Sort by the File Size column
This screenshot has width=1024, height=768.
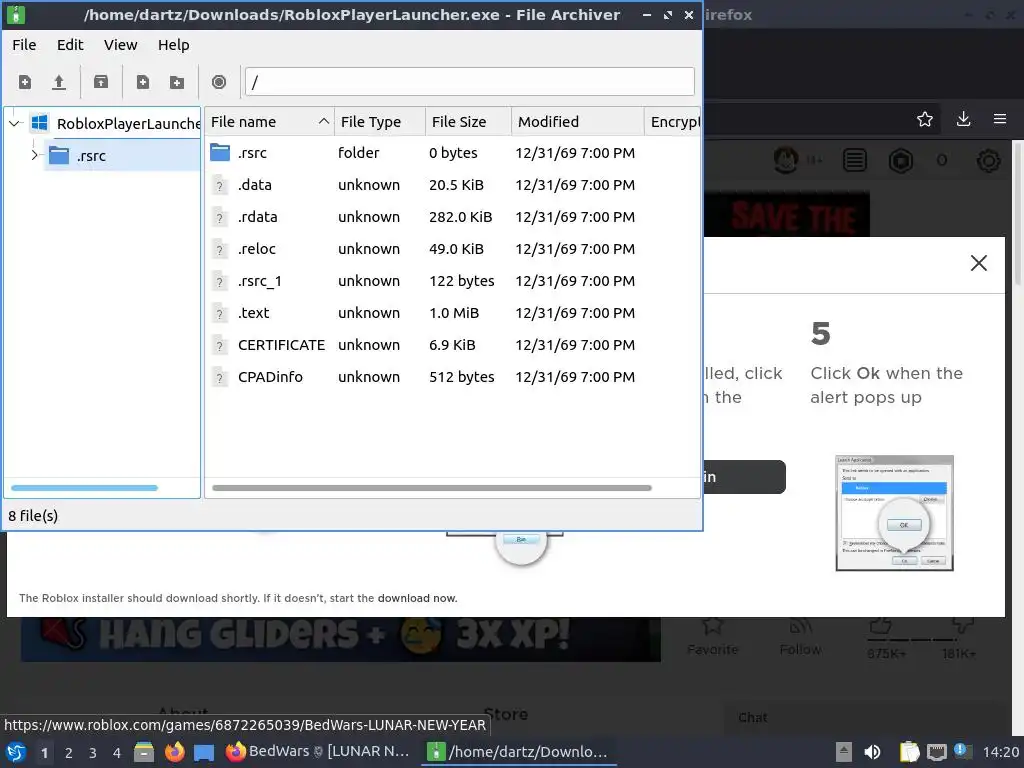468,122
